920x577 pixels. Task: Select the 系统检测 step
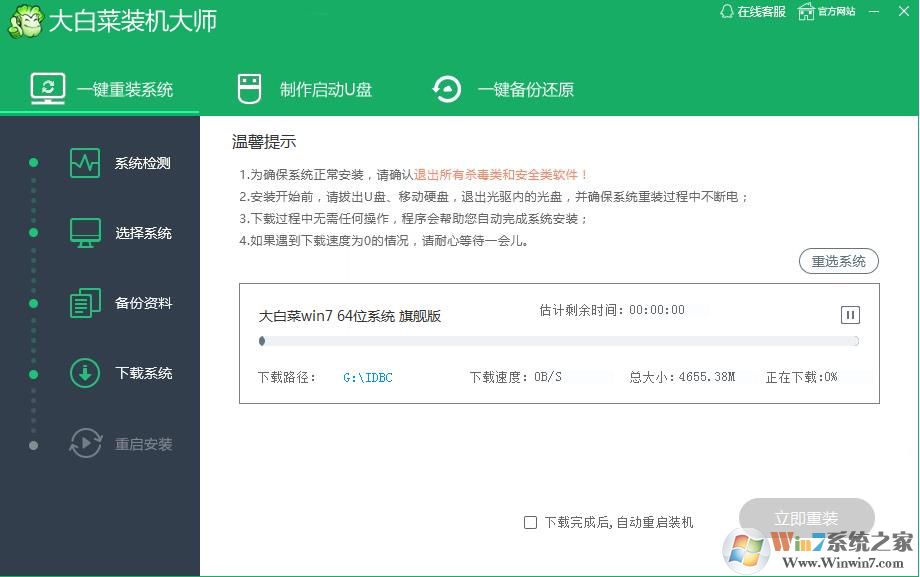[120, 163]
